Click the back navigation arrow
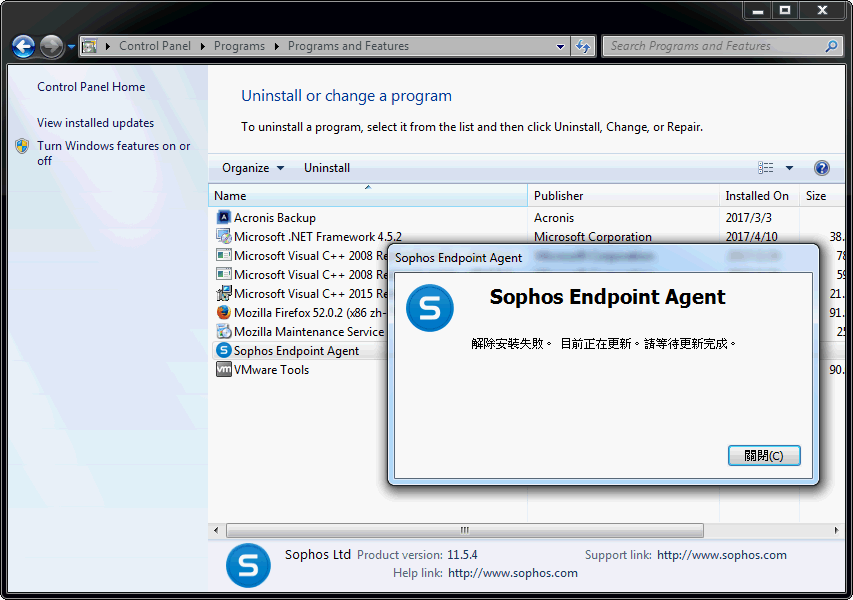 point(23,46)
